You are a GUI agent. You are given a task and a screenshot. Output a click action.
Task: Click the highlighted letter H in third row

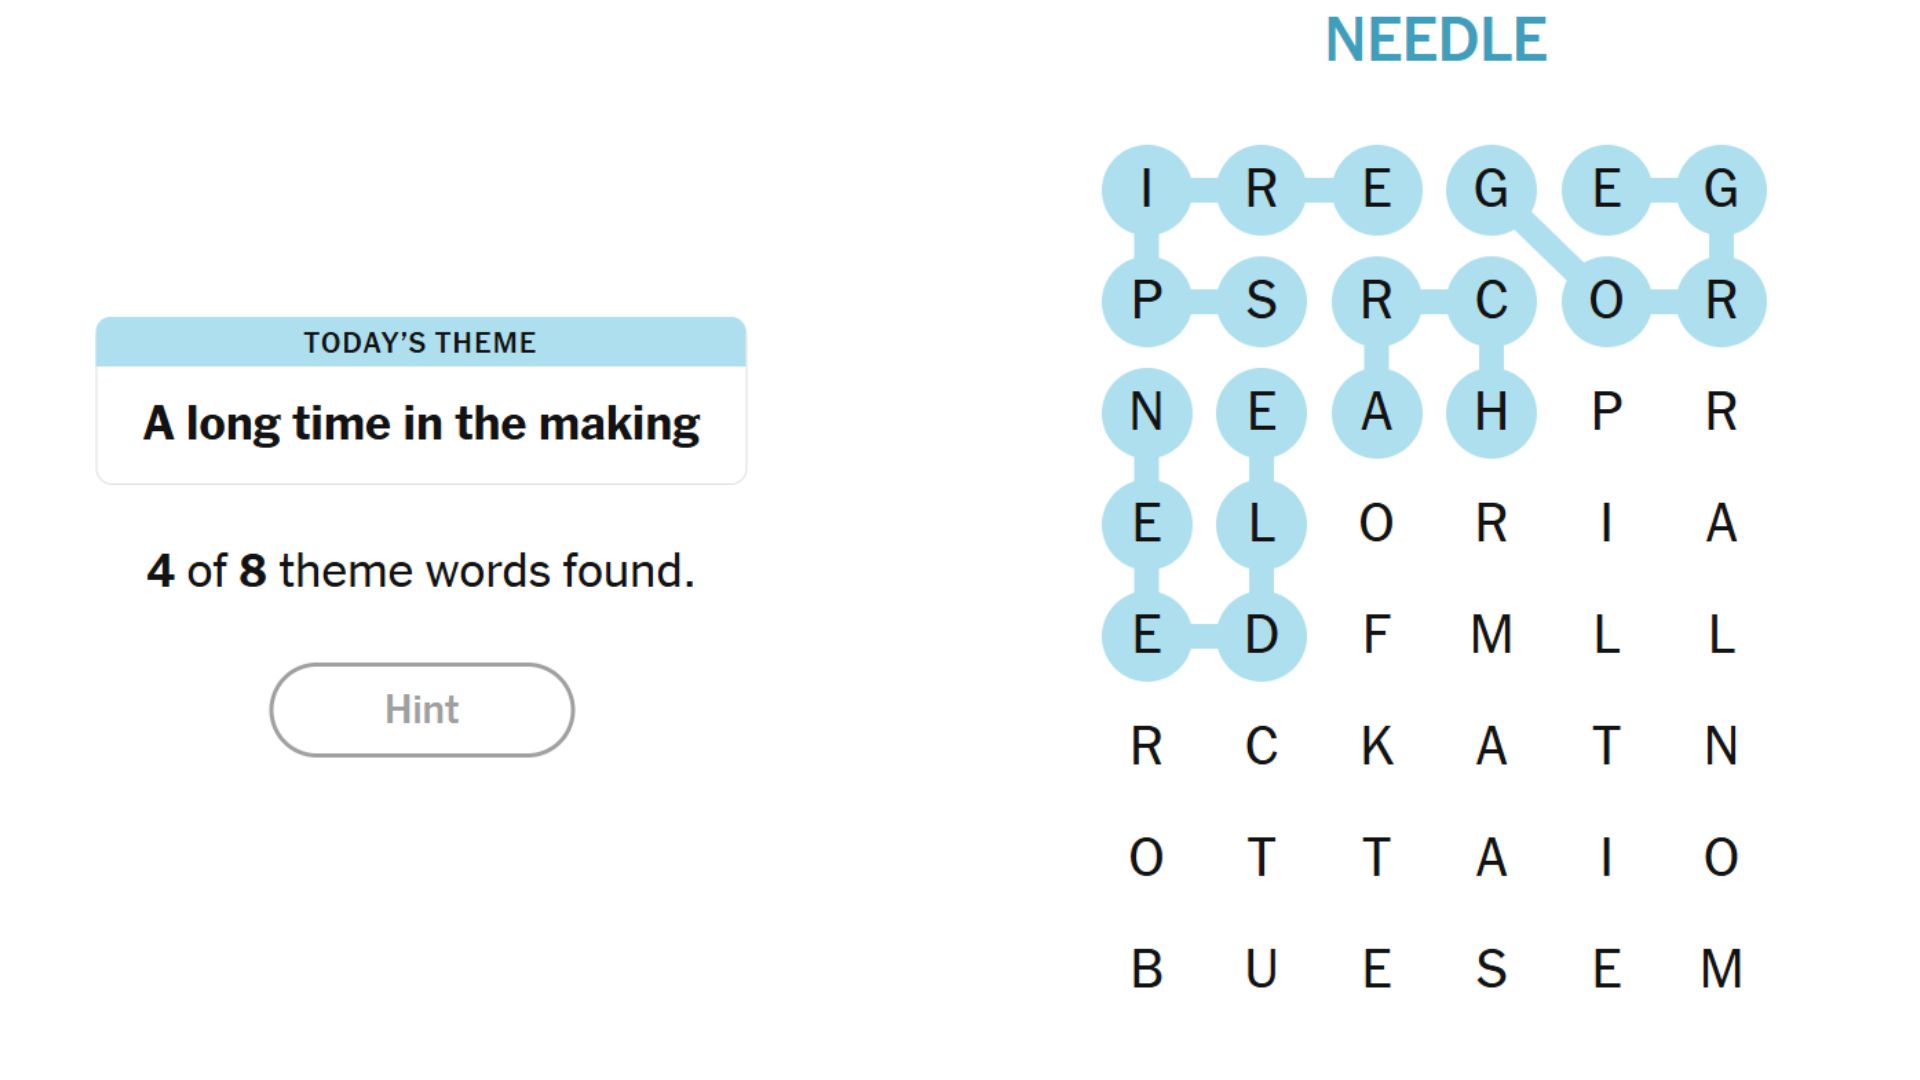pyautogui.click(x=1492, y=412)
